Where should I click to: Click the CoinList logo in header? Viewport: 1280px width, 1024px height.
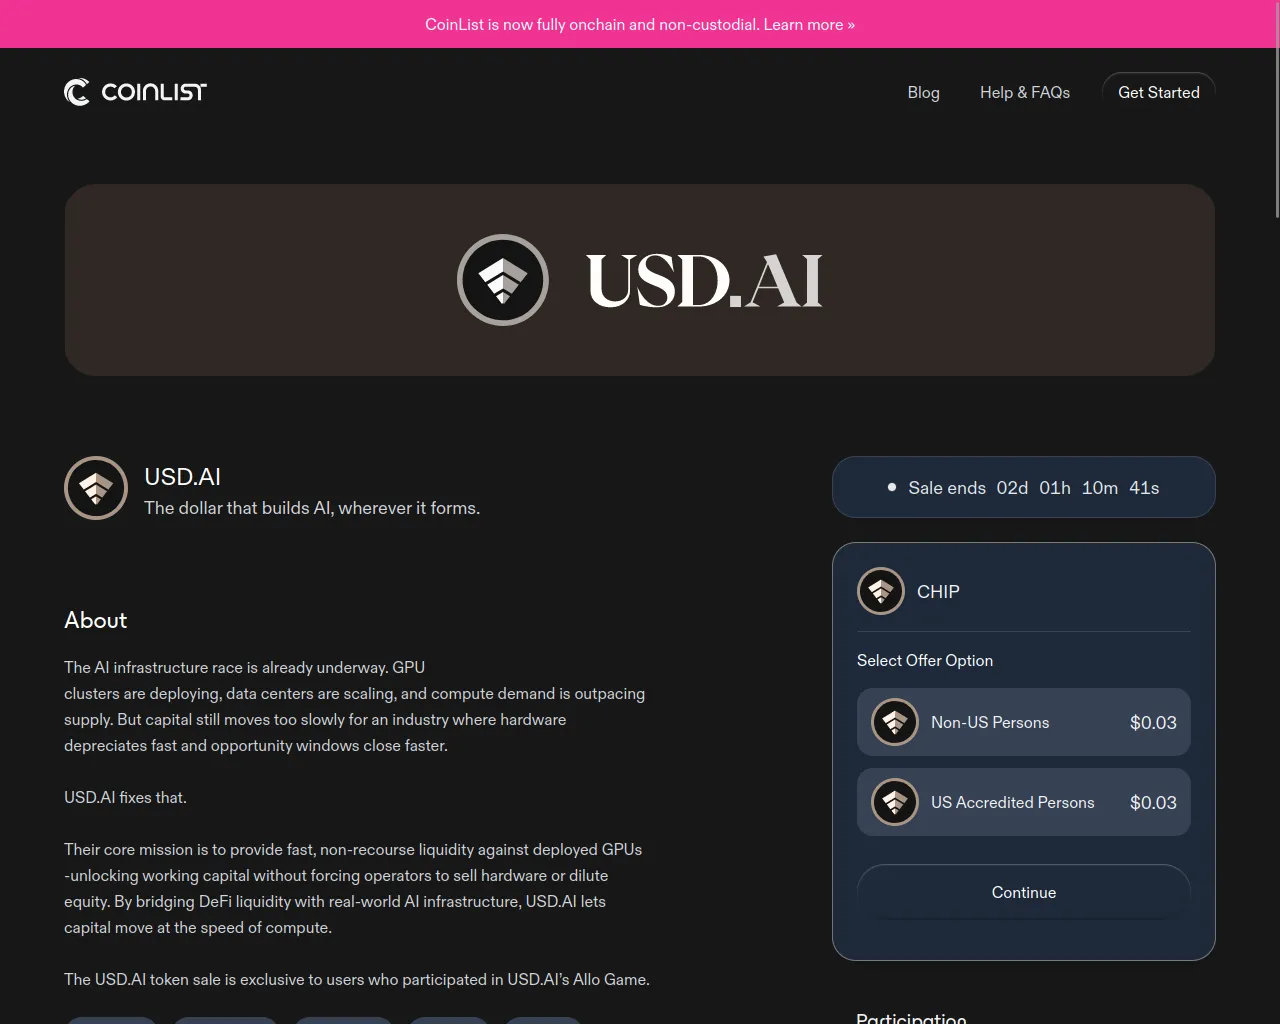click(135, 92)
